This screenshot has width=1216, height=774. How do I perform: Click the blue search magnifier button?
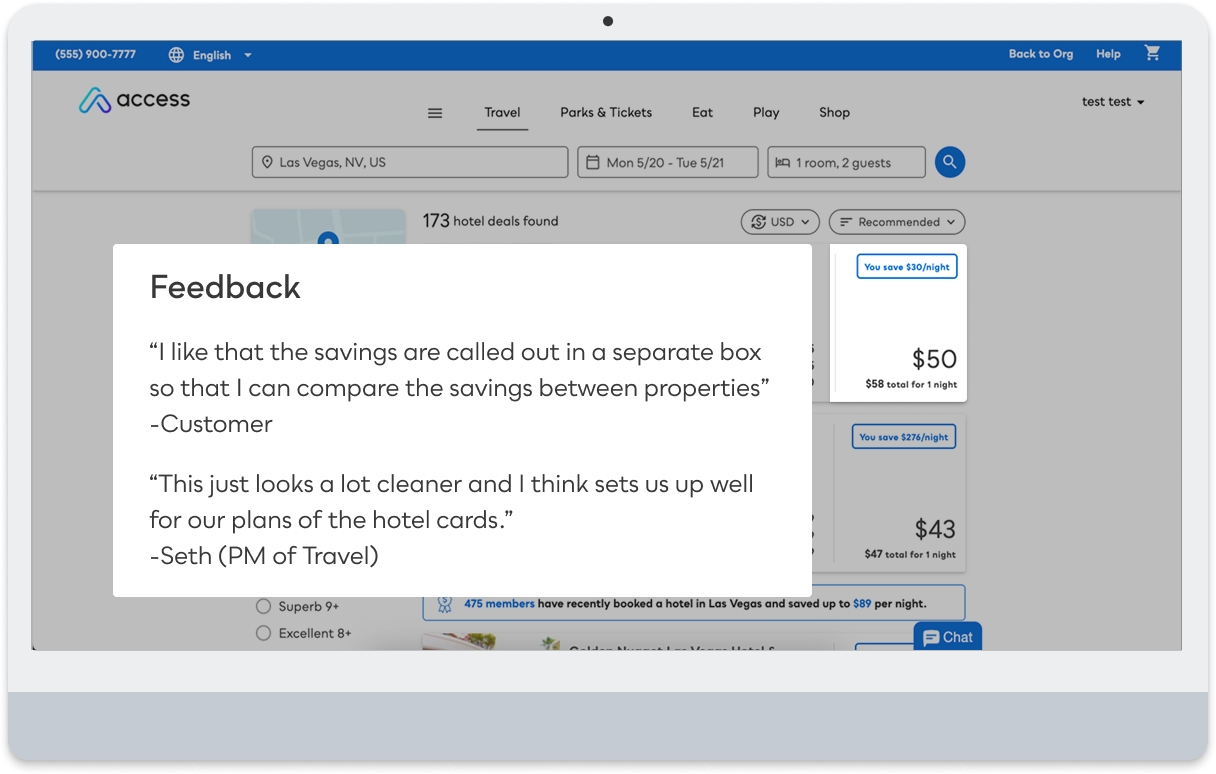(x=950, y=162)
